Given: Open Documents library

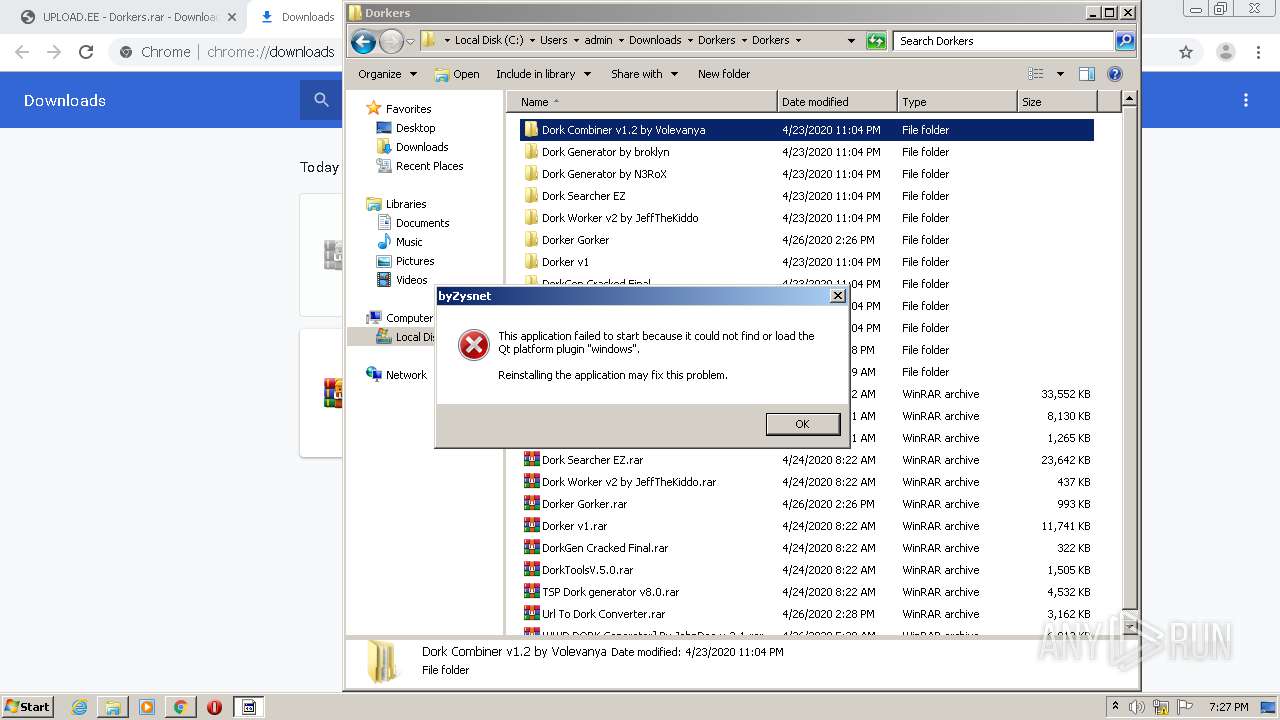Looking at the screenshot, I should coord(422,223).
